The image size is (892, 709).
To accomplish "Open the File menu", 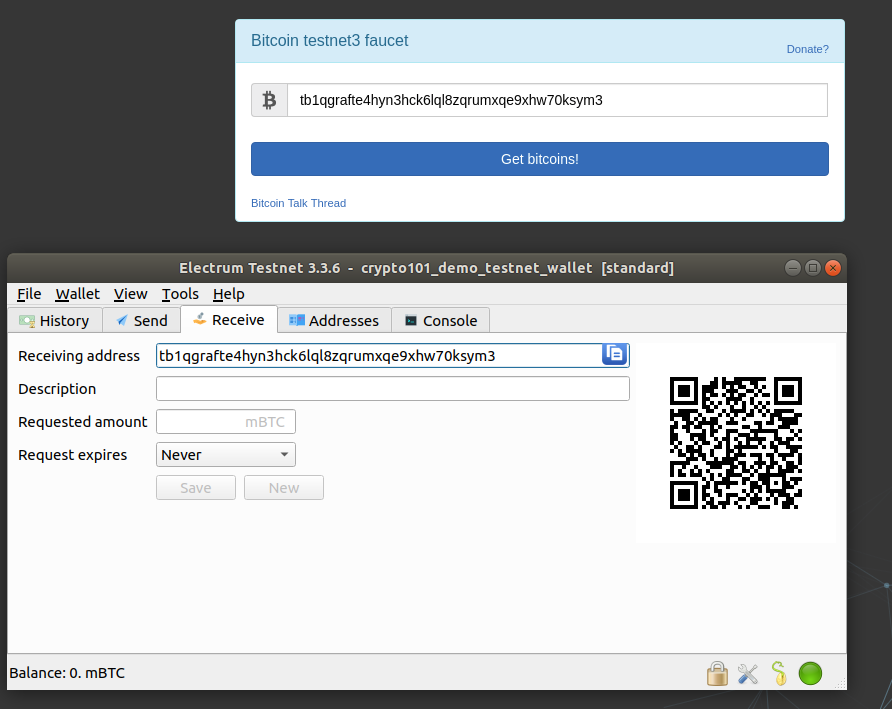I will tap(29, 294).
